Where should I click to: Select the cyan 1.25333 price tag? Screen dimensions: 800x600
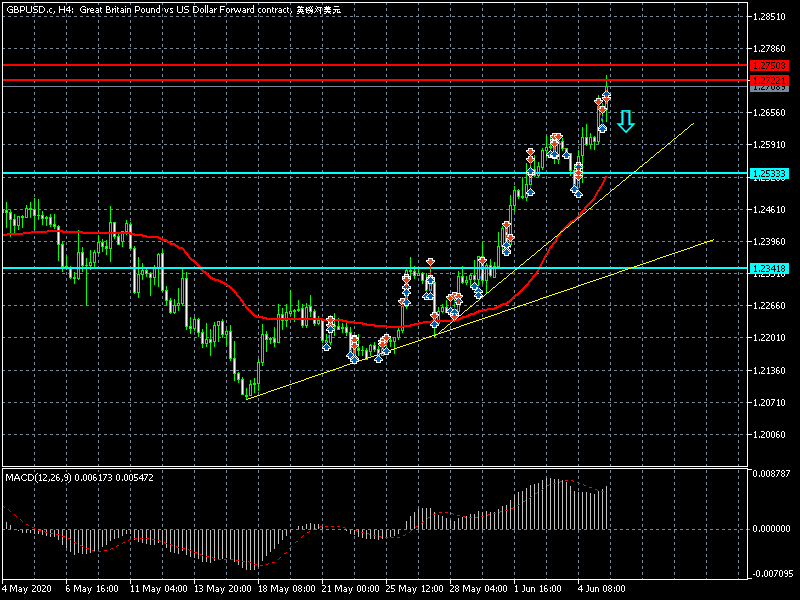[769, 174]
